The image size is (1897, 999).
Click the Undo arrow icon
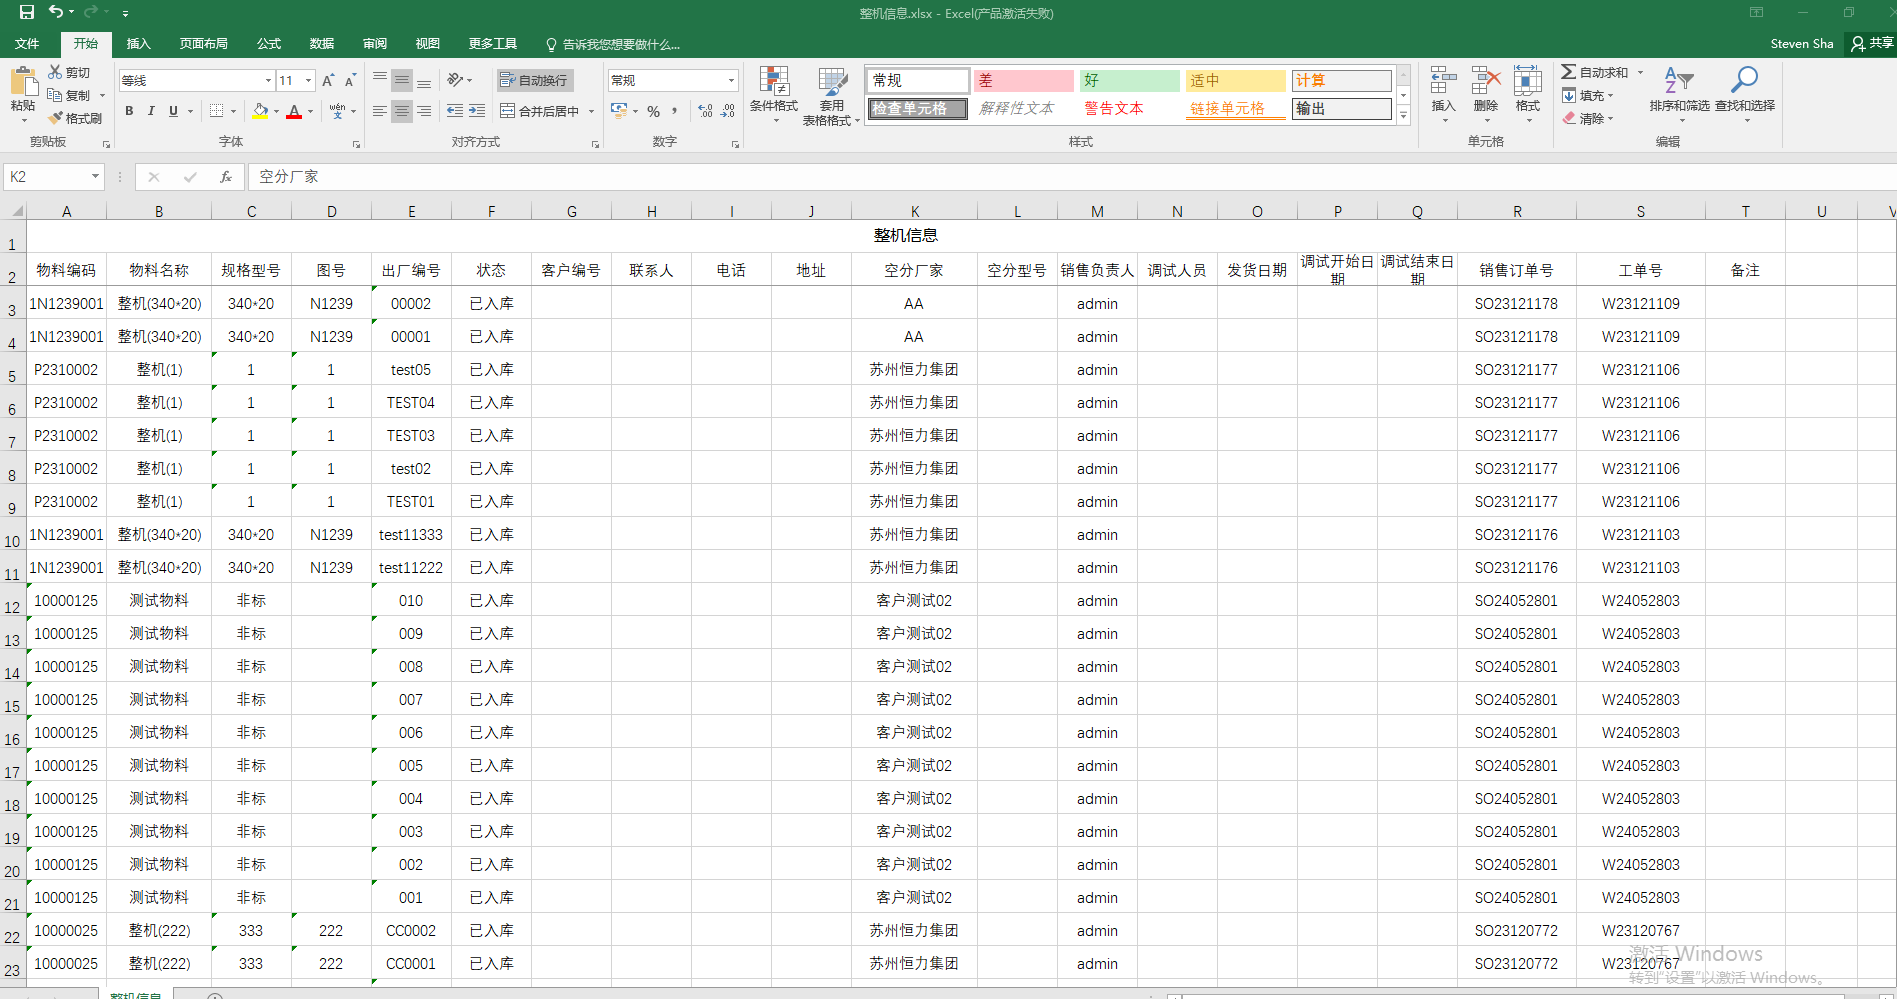[56, 13]
